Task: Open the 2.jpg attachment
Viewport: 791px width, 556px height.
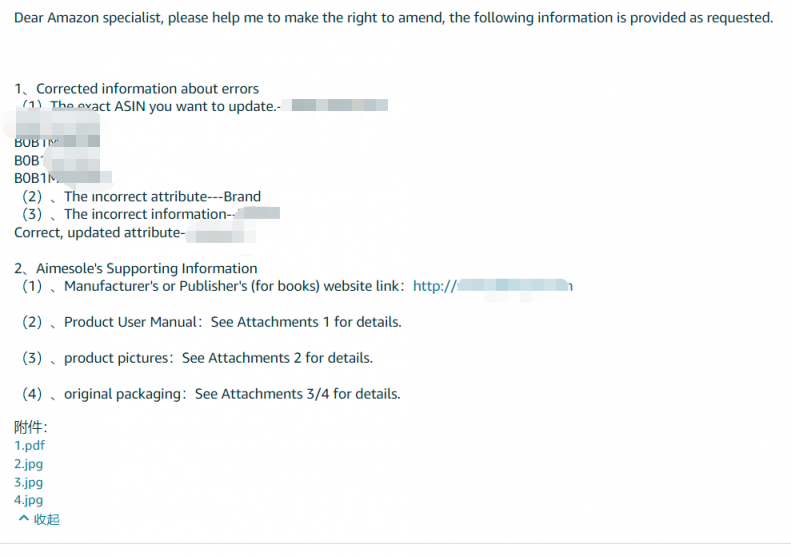Action: (28, 464)
